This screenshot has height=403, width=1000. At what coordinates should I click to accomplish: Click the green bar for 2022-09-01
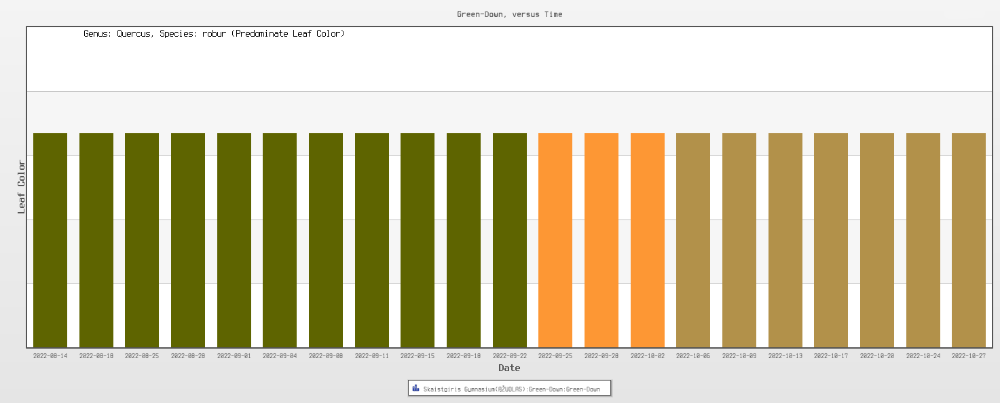click(x=234, y=240)
